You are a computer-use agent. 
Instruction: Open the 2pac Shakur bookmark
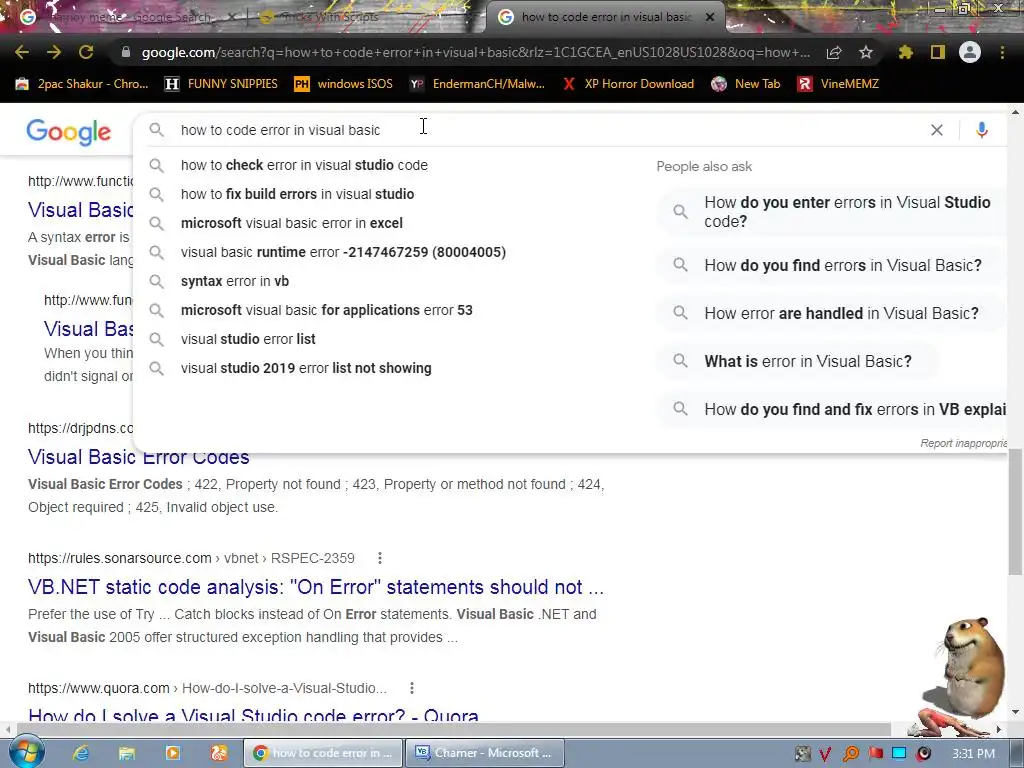click(x=82, y=84)
